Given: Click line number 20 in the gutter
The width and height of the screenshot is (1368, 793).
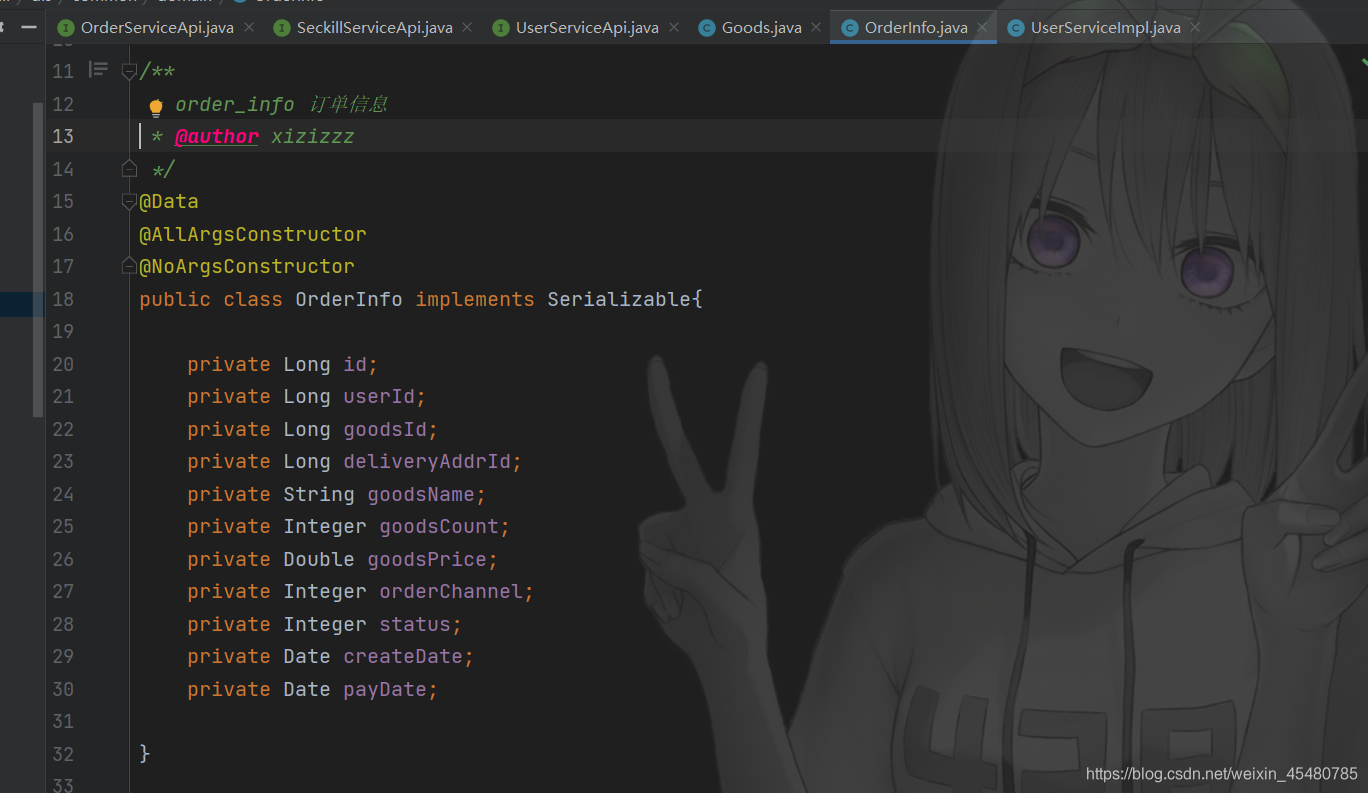Looking at the screenshot, I should click(63, 364).
